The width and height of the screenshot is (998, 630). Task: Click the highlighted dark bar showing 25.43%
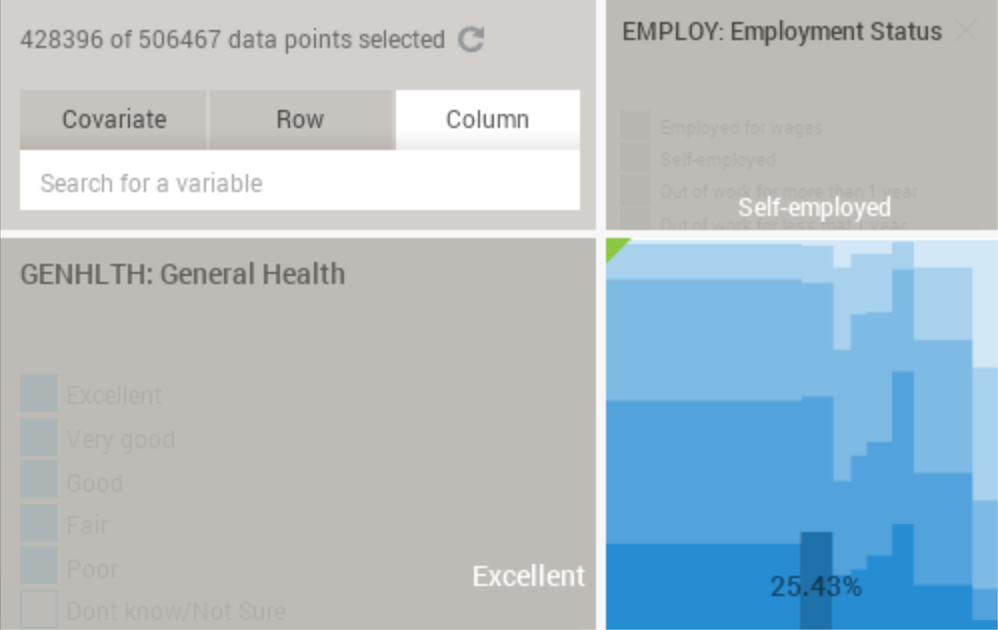816,580
